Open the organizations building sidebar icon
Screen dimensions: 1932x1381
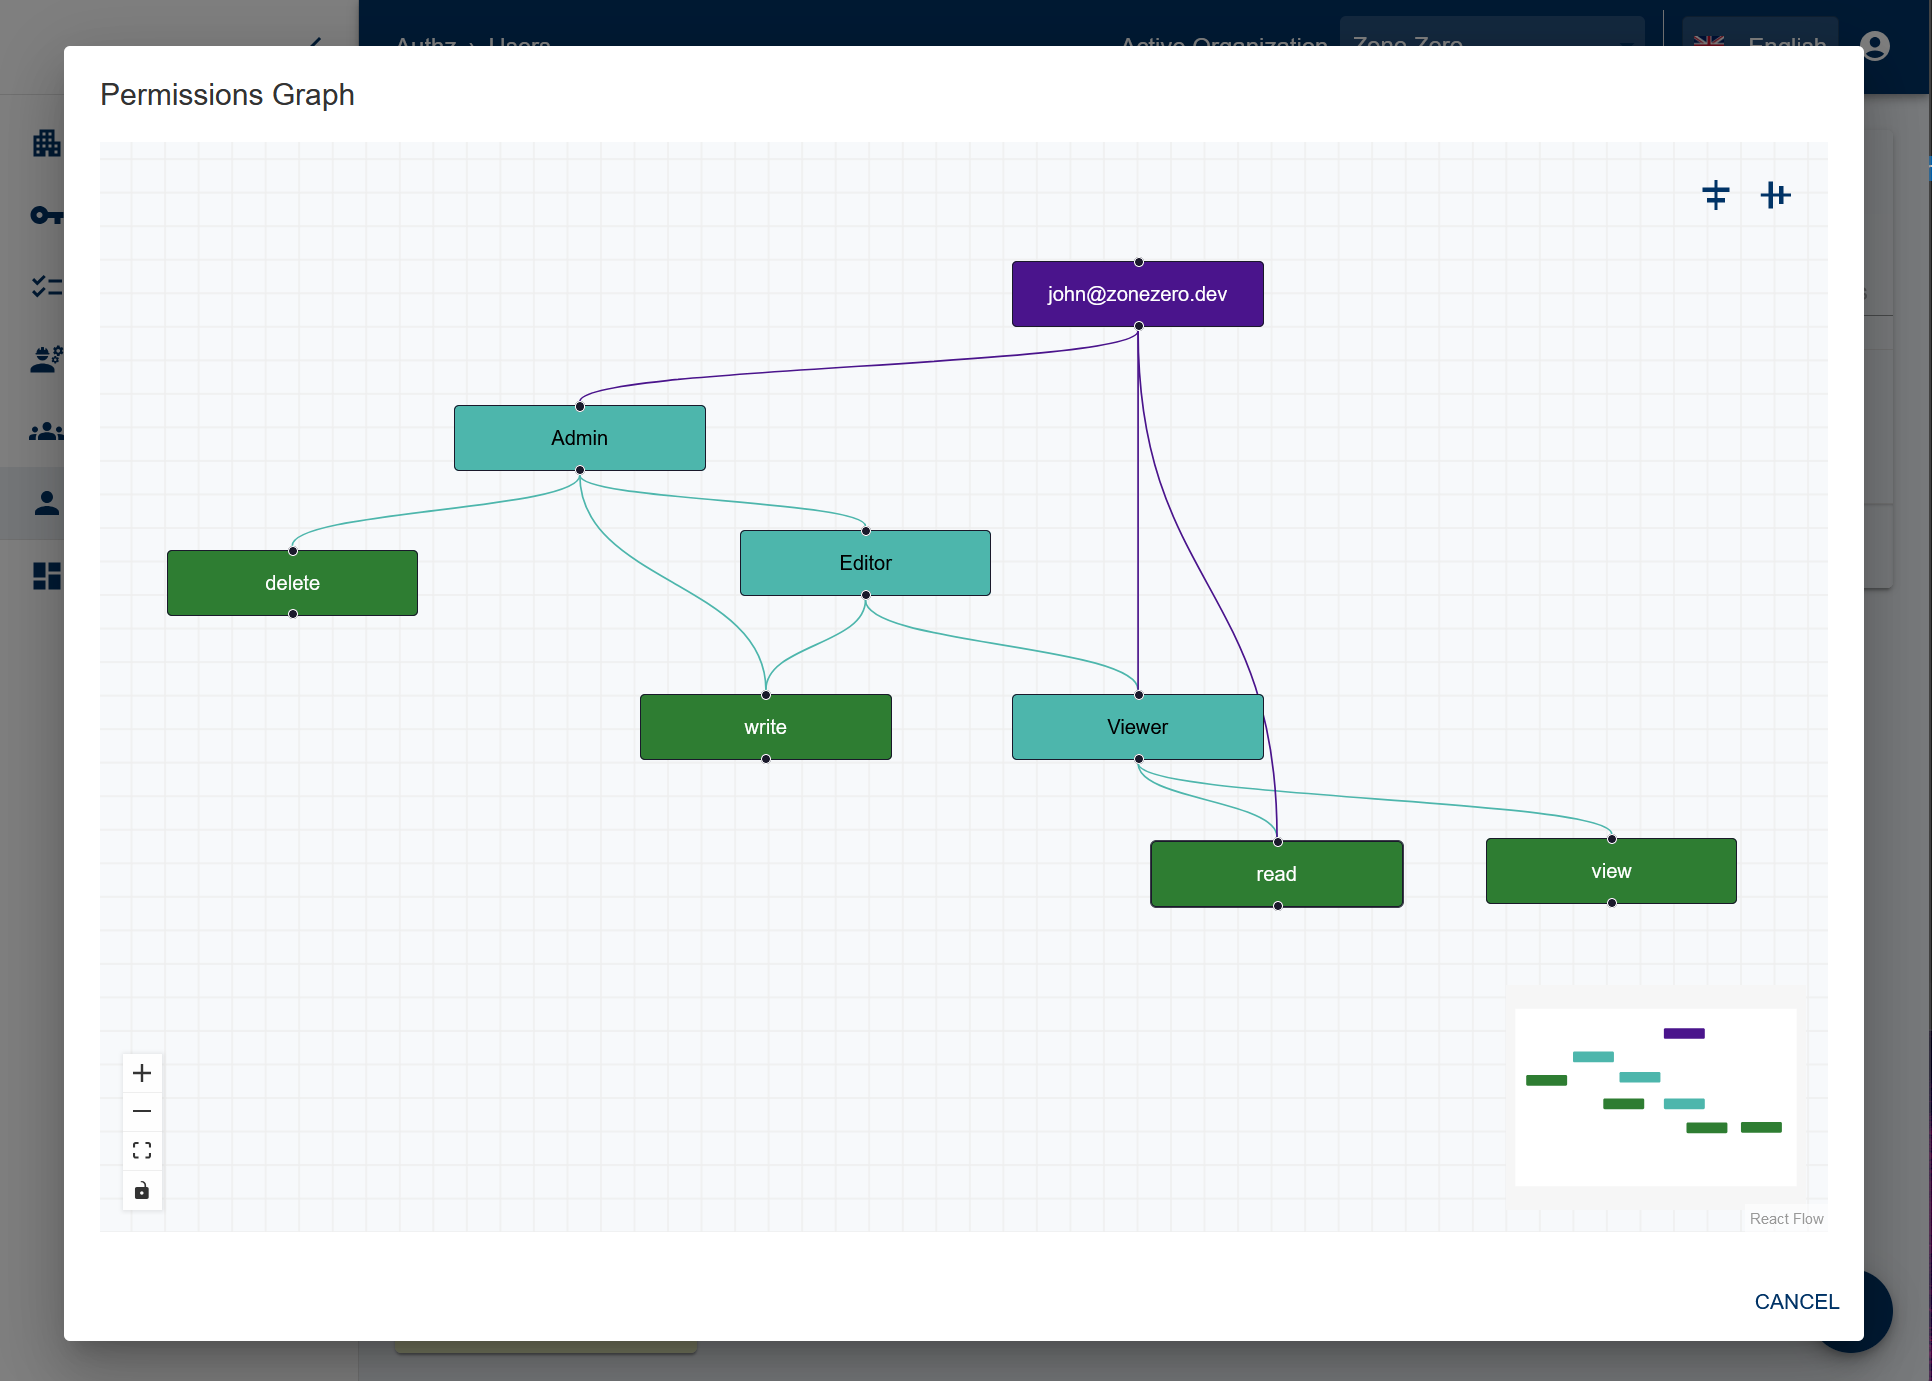46,143
